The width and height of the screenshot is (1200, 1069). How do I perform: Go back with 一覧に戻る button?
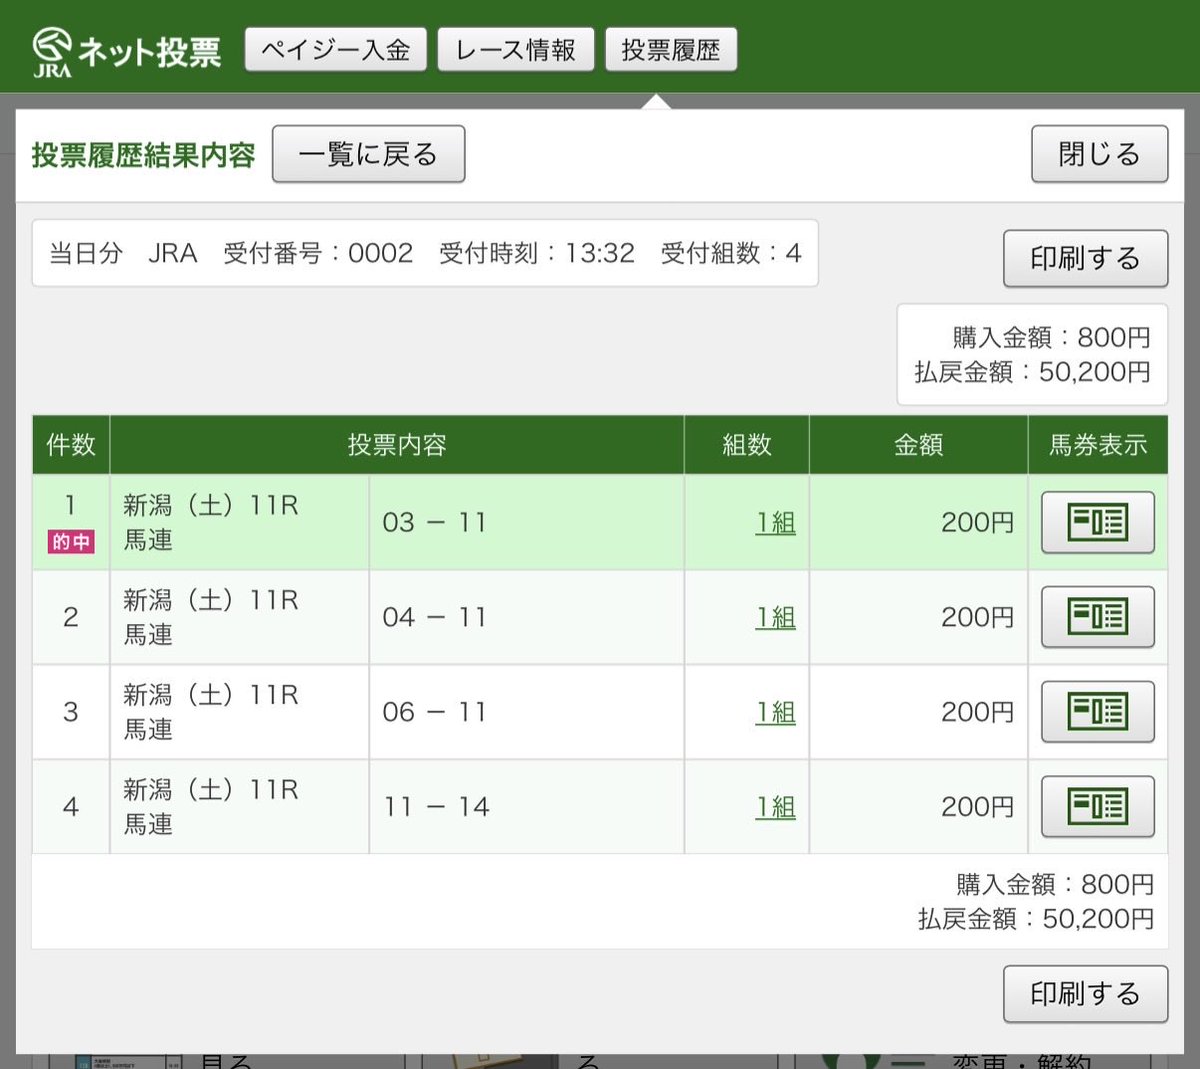tap(368, 154)
